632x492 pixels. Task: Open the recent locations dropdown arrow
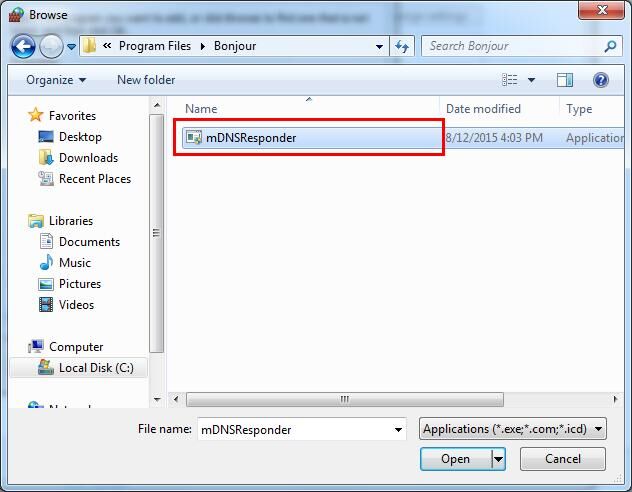click(x=71, y=47)
